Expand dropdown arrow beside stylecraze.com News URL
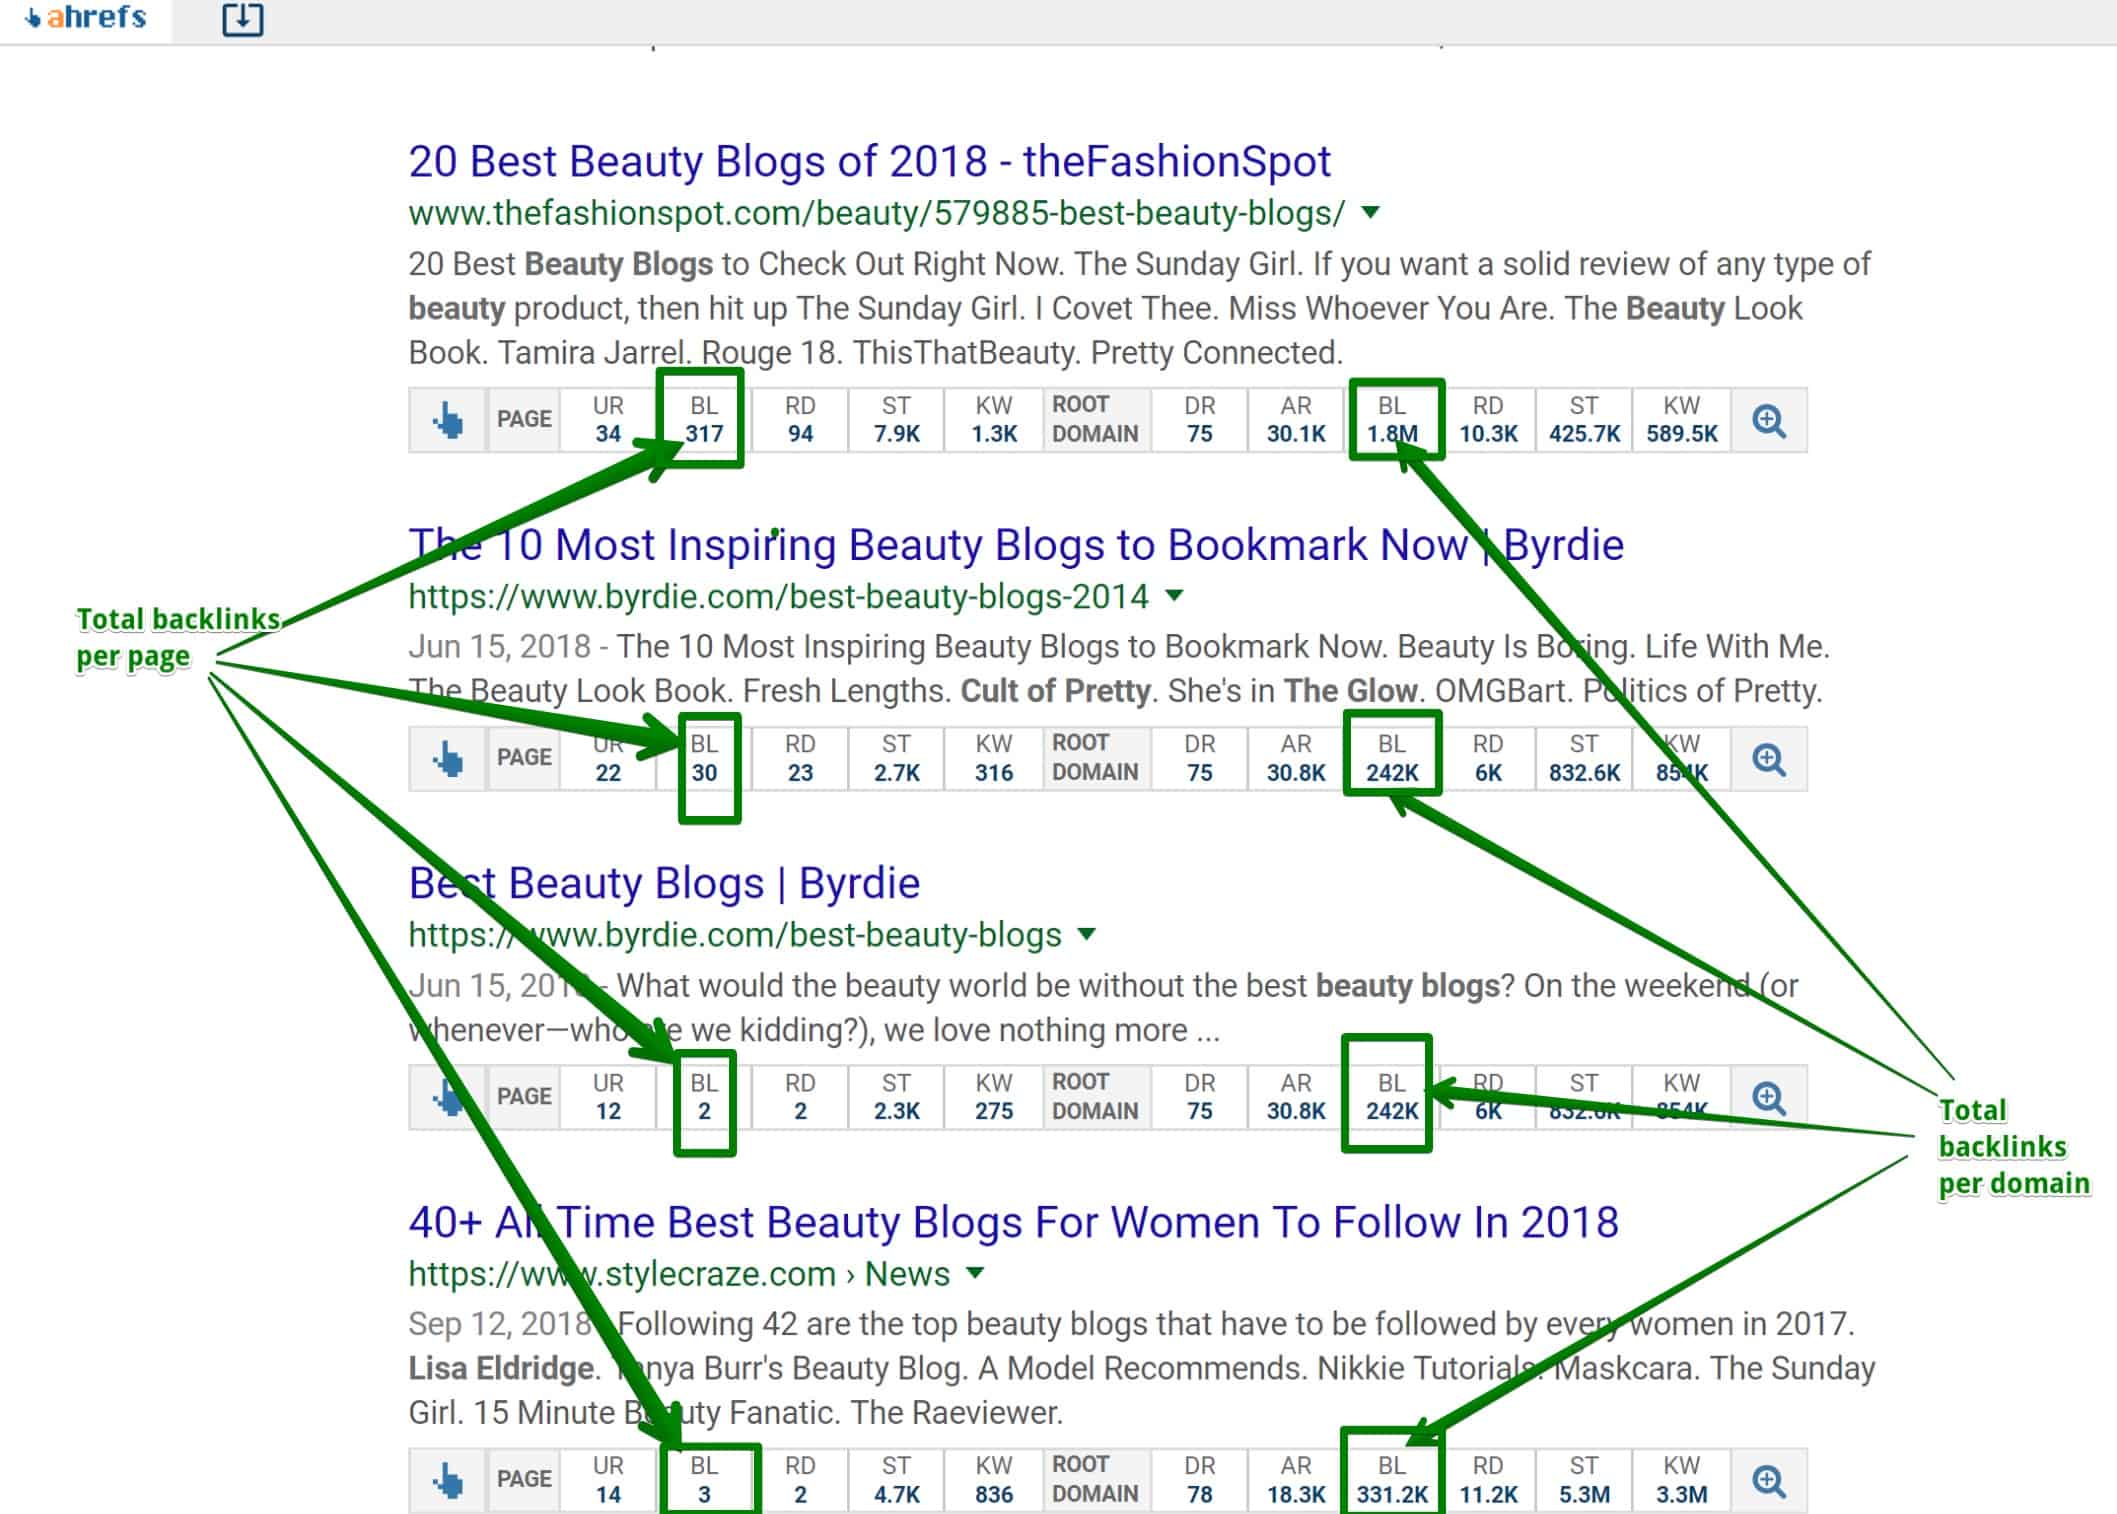The image size is (2117, 1514). tap(975, 1274)
